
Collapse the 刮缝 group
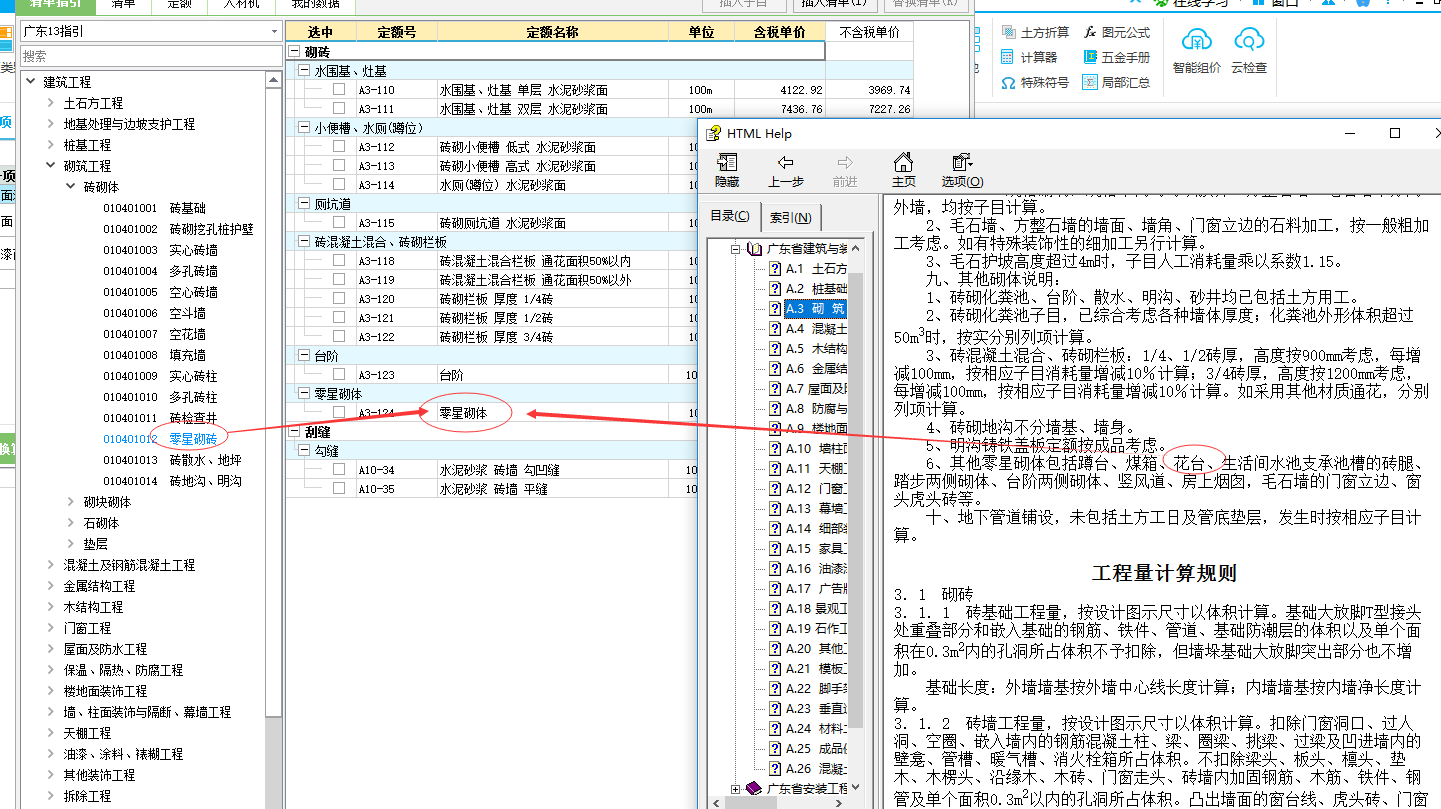294,432
